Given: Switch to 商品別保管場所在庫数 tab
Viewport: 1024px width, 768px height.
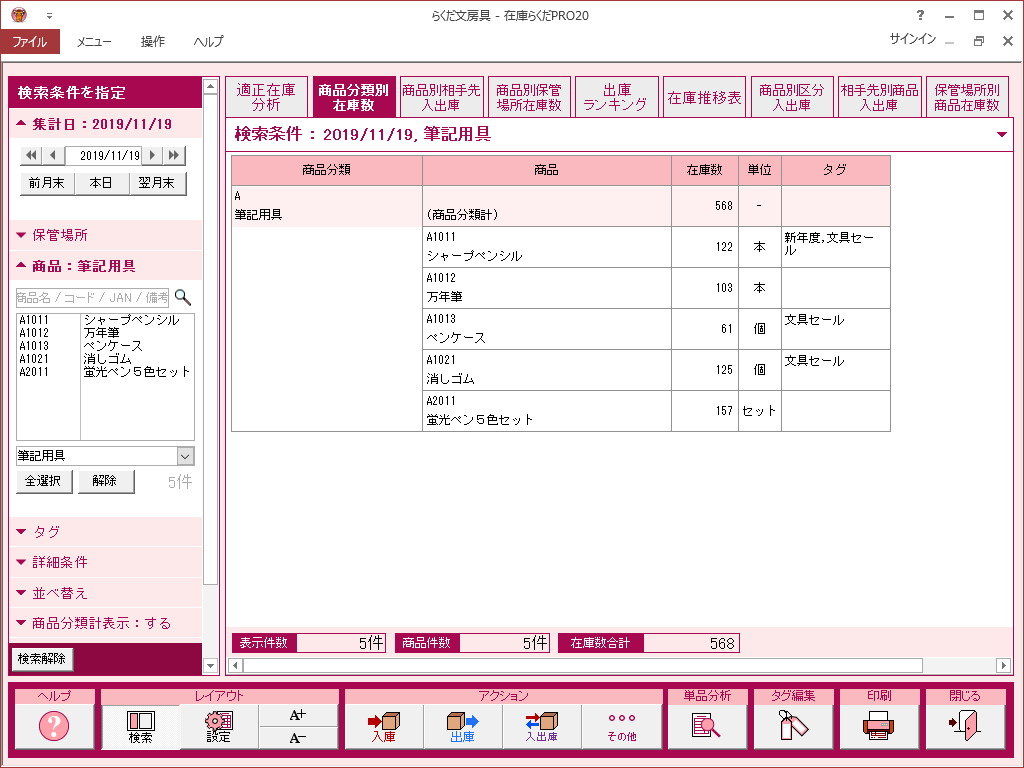Looking at the screenshot, I should click(x=529, y=97).
